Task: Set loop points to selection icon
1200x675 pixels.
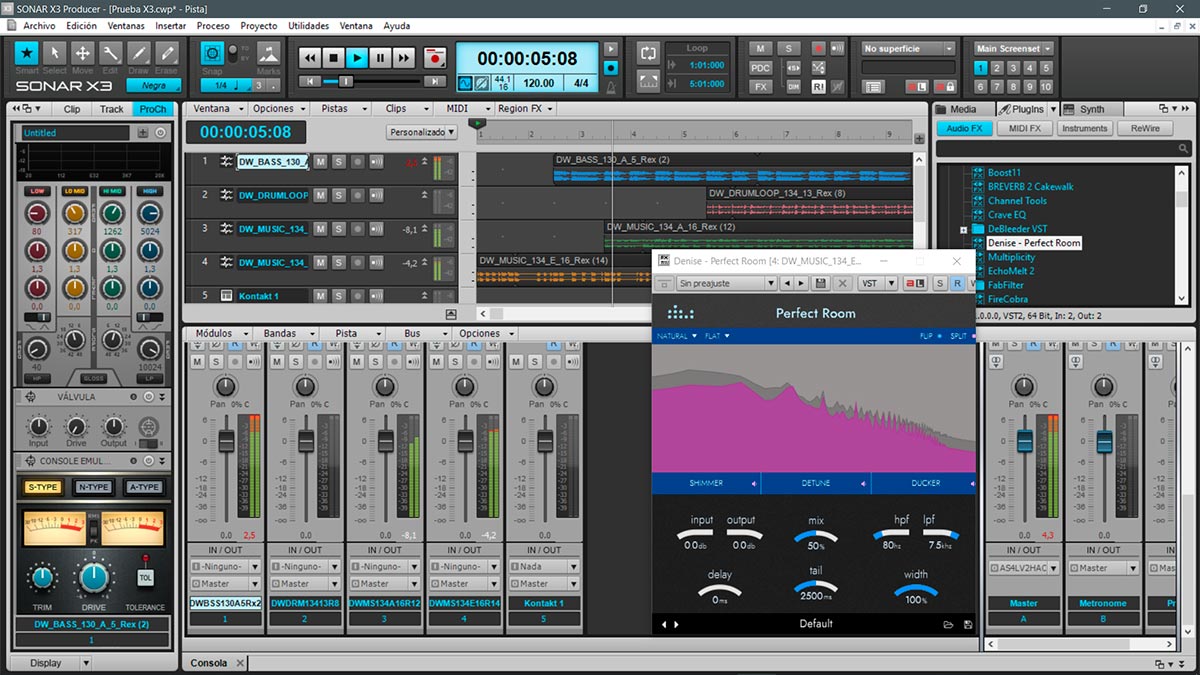Action: [x=648, y=82]
